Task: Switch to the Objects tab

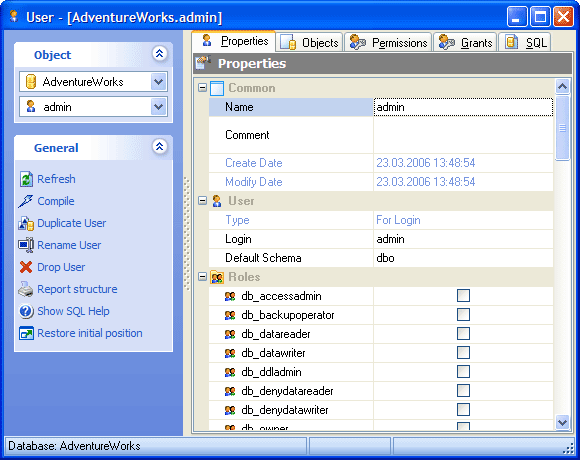Action: [x=309, y=43]
